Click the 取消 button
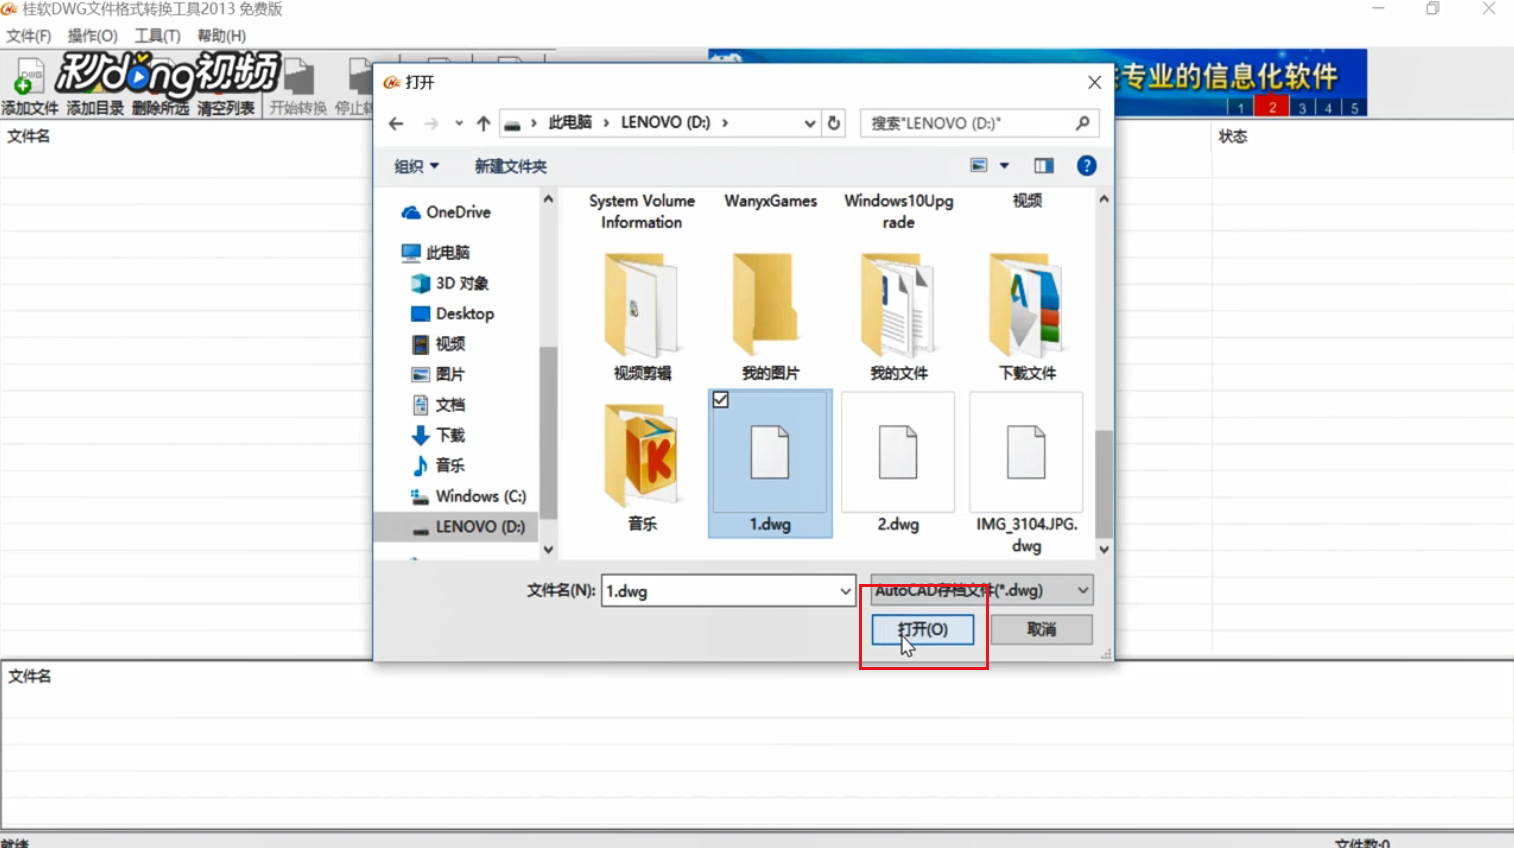This screenshot has width=1514, height=848. pyautogui.click(x=1041, y=629)
